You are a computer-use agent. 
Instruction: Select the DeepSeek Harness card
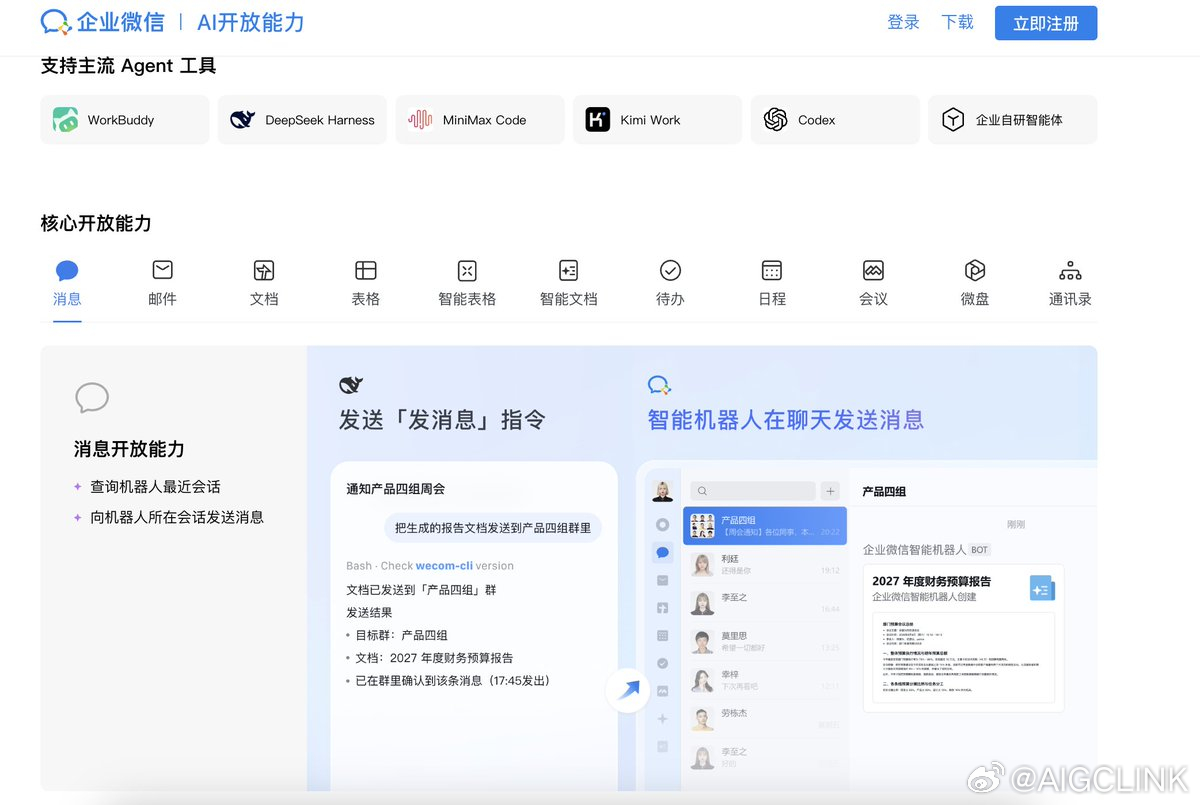pyautogui.click(x=302, y=120)
